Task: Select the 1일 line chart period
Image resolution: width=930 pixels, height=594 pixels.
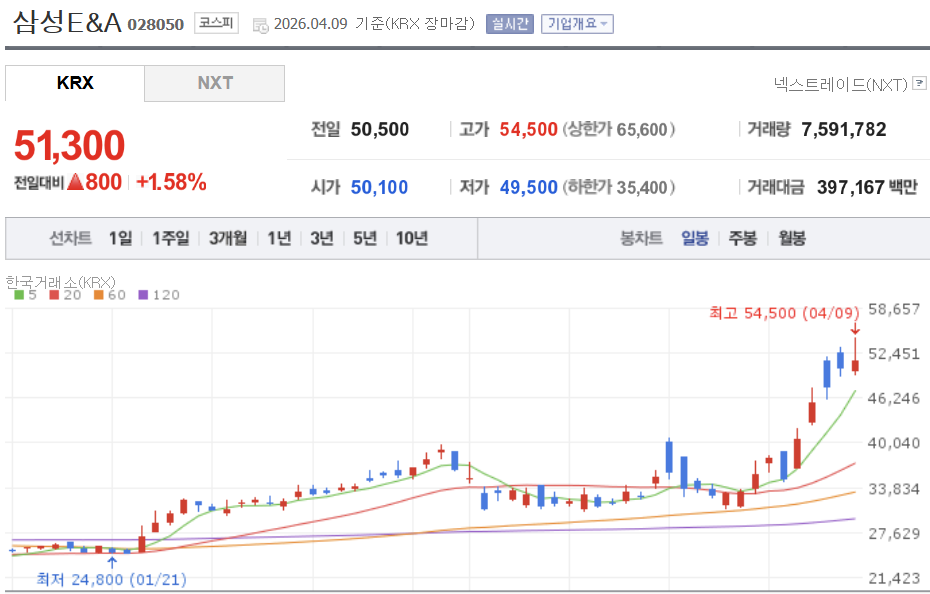Action: 120,239
